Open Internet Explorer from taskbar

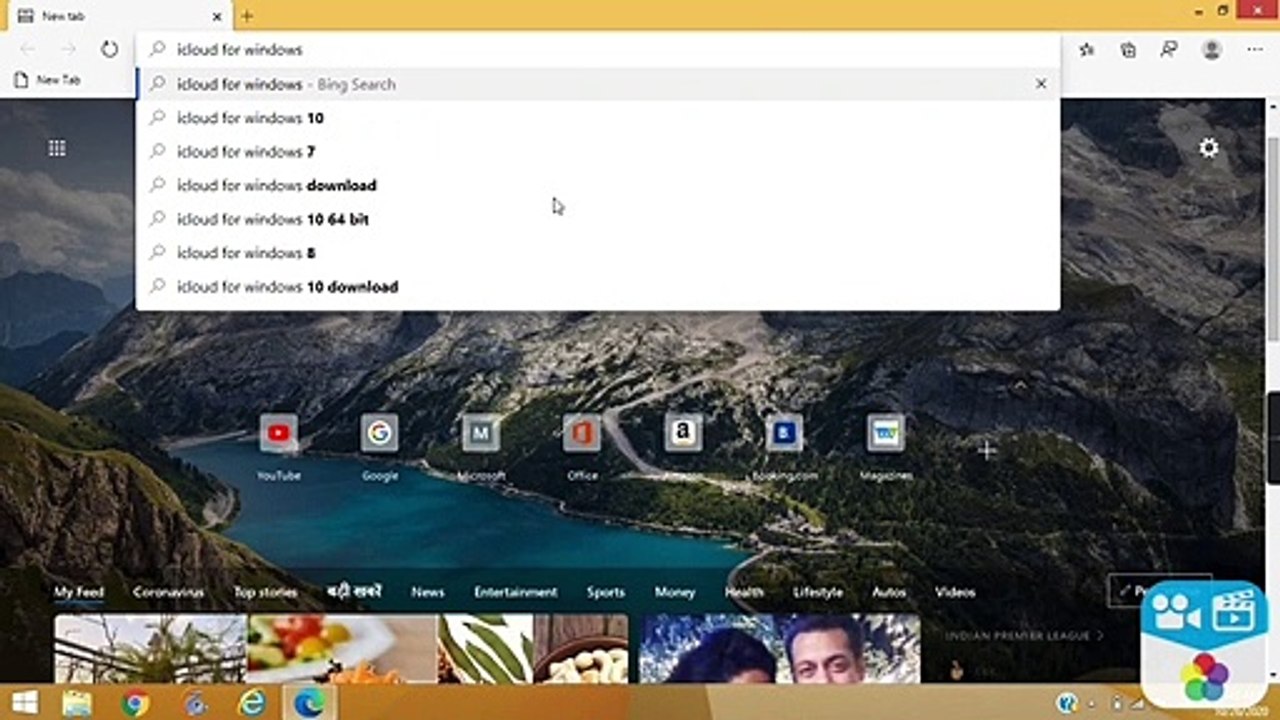252,703
